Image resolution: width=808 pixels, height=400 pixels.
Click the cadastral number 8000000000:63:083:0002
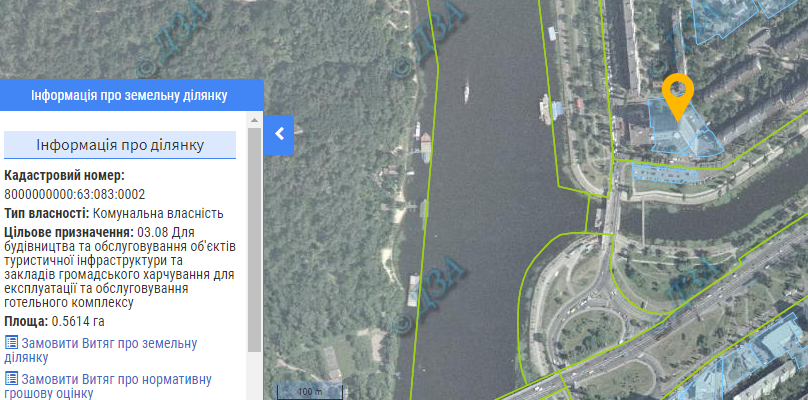click(75, 194)
